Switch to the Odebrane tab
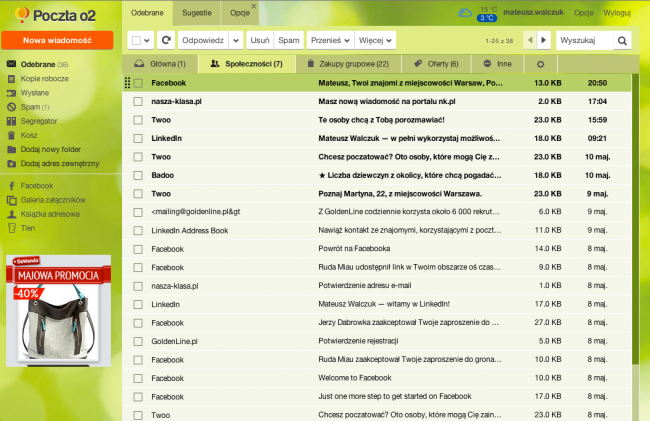 pyautogui.click(x=147, y=13)
